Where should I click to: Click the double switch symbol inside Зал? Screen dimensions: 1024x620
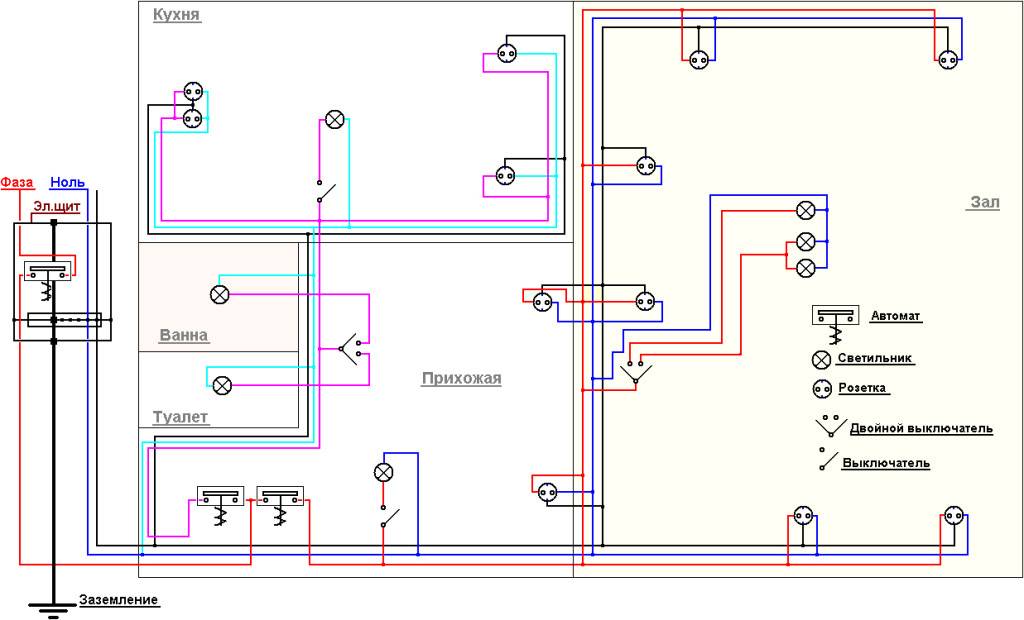[x=632, y=373]
